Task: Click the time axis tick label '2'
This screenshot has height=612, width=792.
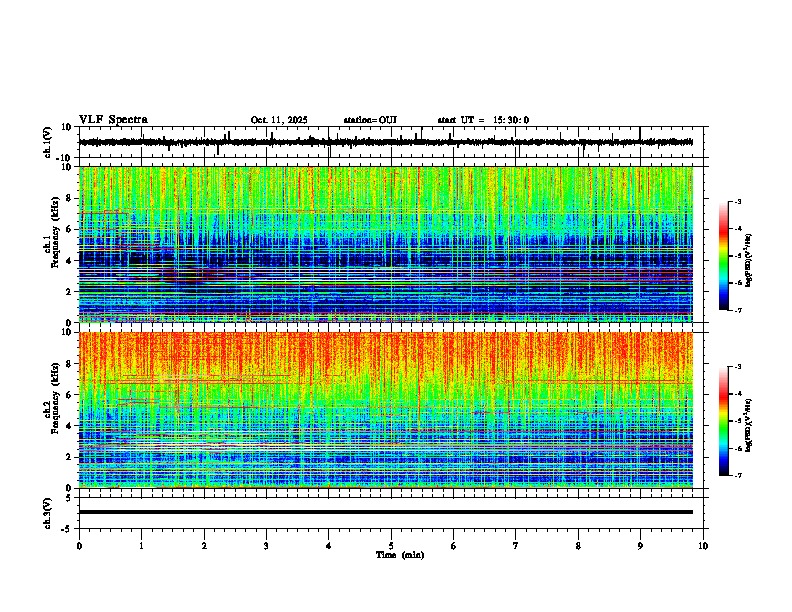Action: tap(204, 546)
